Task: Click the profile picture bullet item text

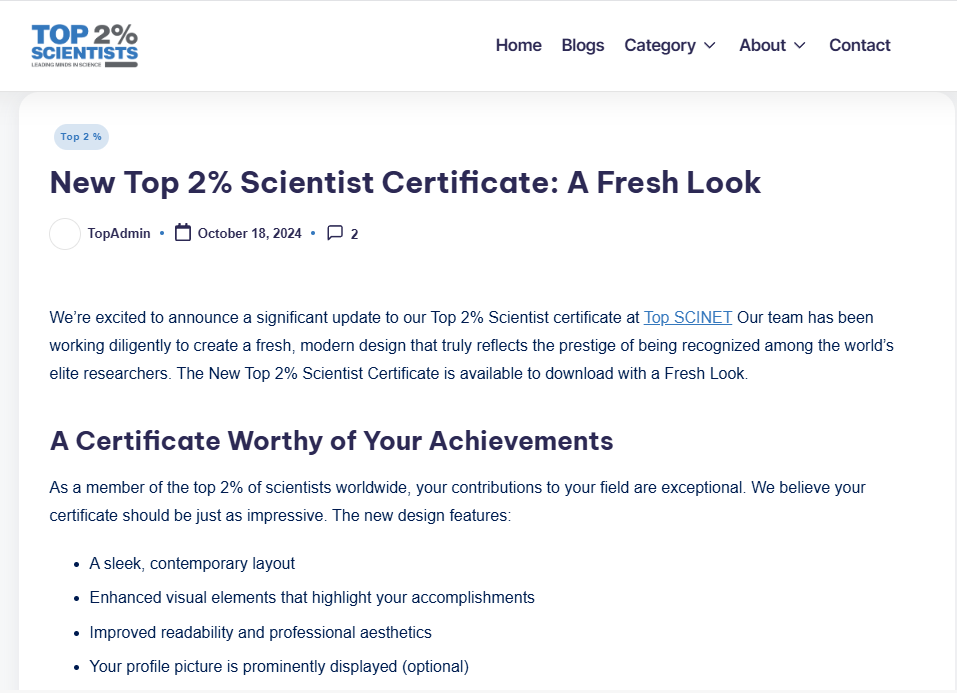Action: [x=279, y=666]
